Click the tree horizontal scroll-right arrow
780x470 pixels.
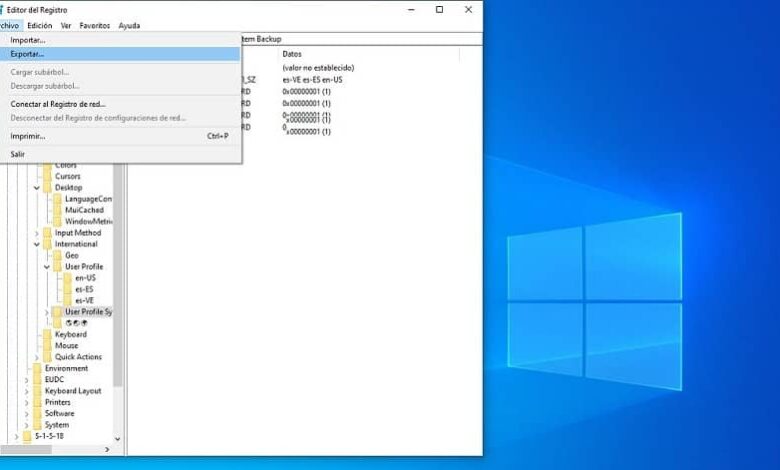coord(107,450)
